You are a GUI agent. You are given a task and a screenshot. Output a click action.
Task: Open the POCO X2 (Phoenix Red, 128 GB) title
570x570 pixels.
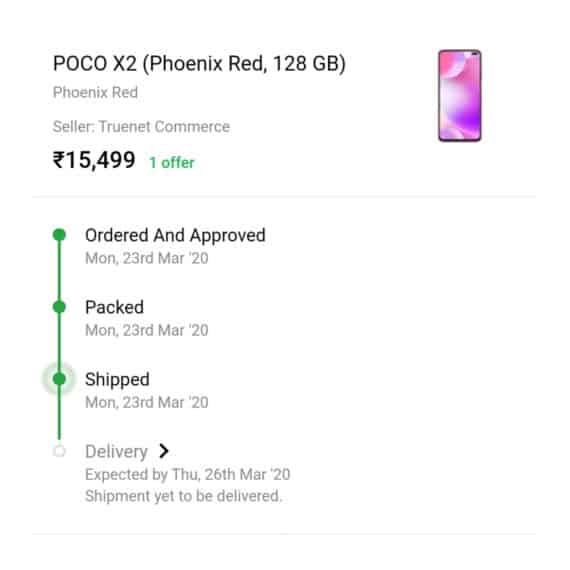tap(199, 64)
